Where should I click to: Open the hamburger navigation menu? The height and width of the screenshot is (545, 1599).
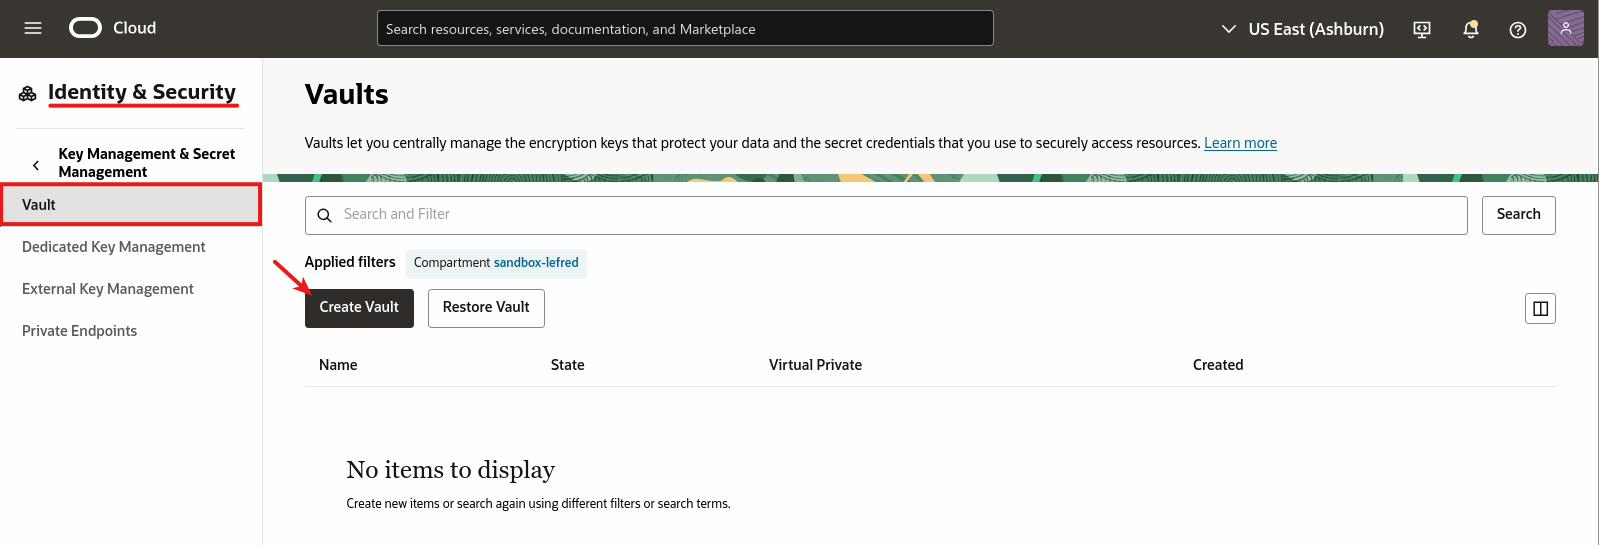click(x=33, y=28)
